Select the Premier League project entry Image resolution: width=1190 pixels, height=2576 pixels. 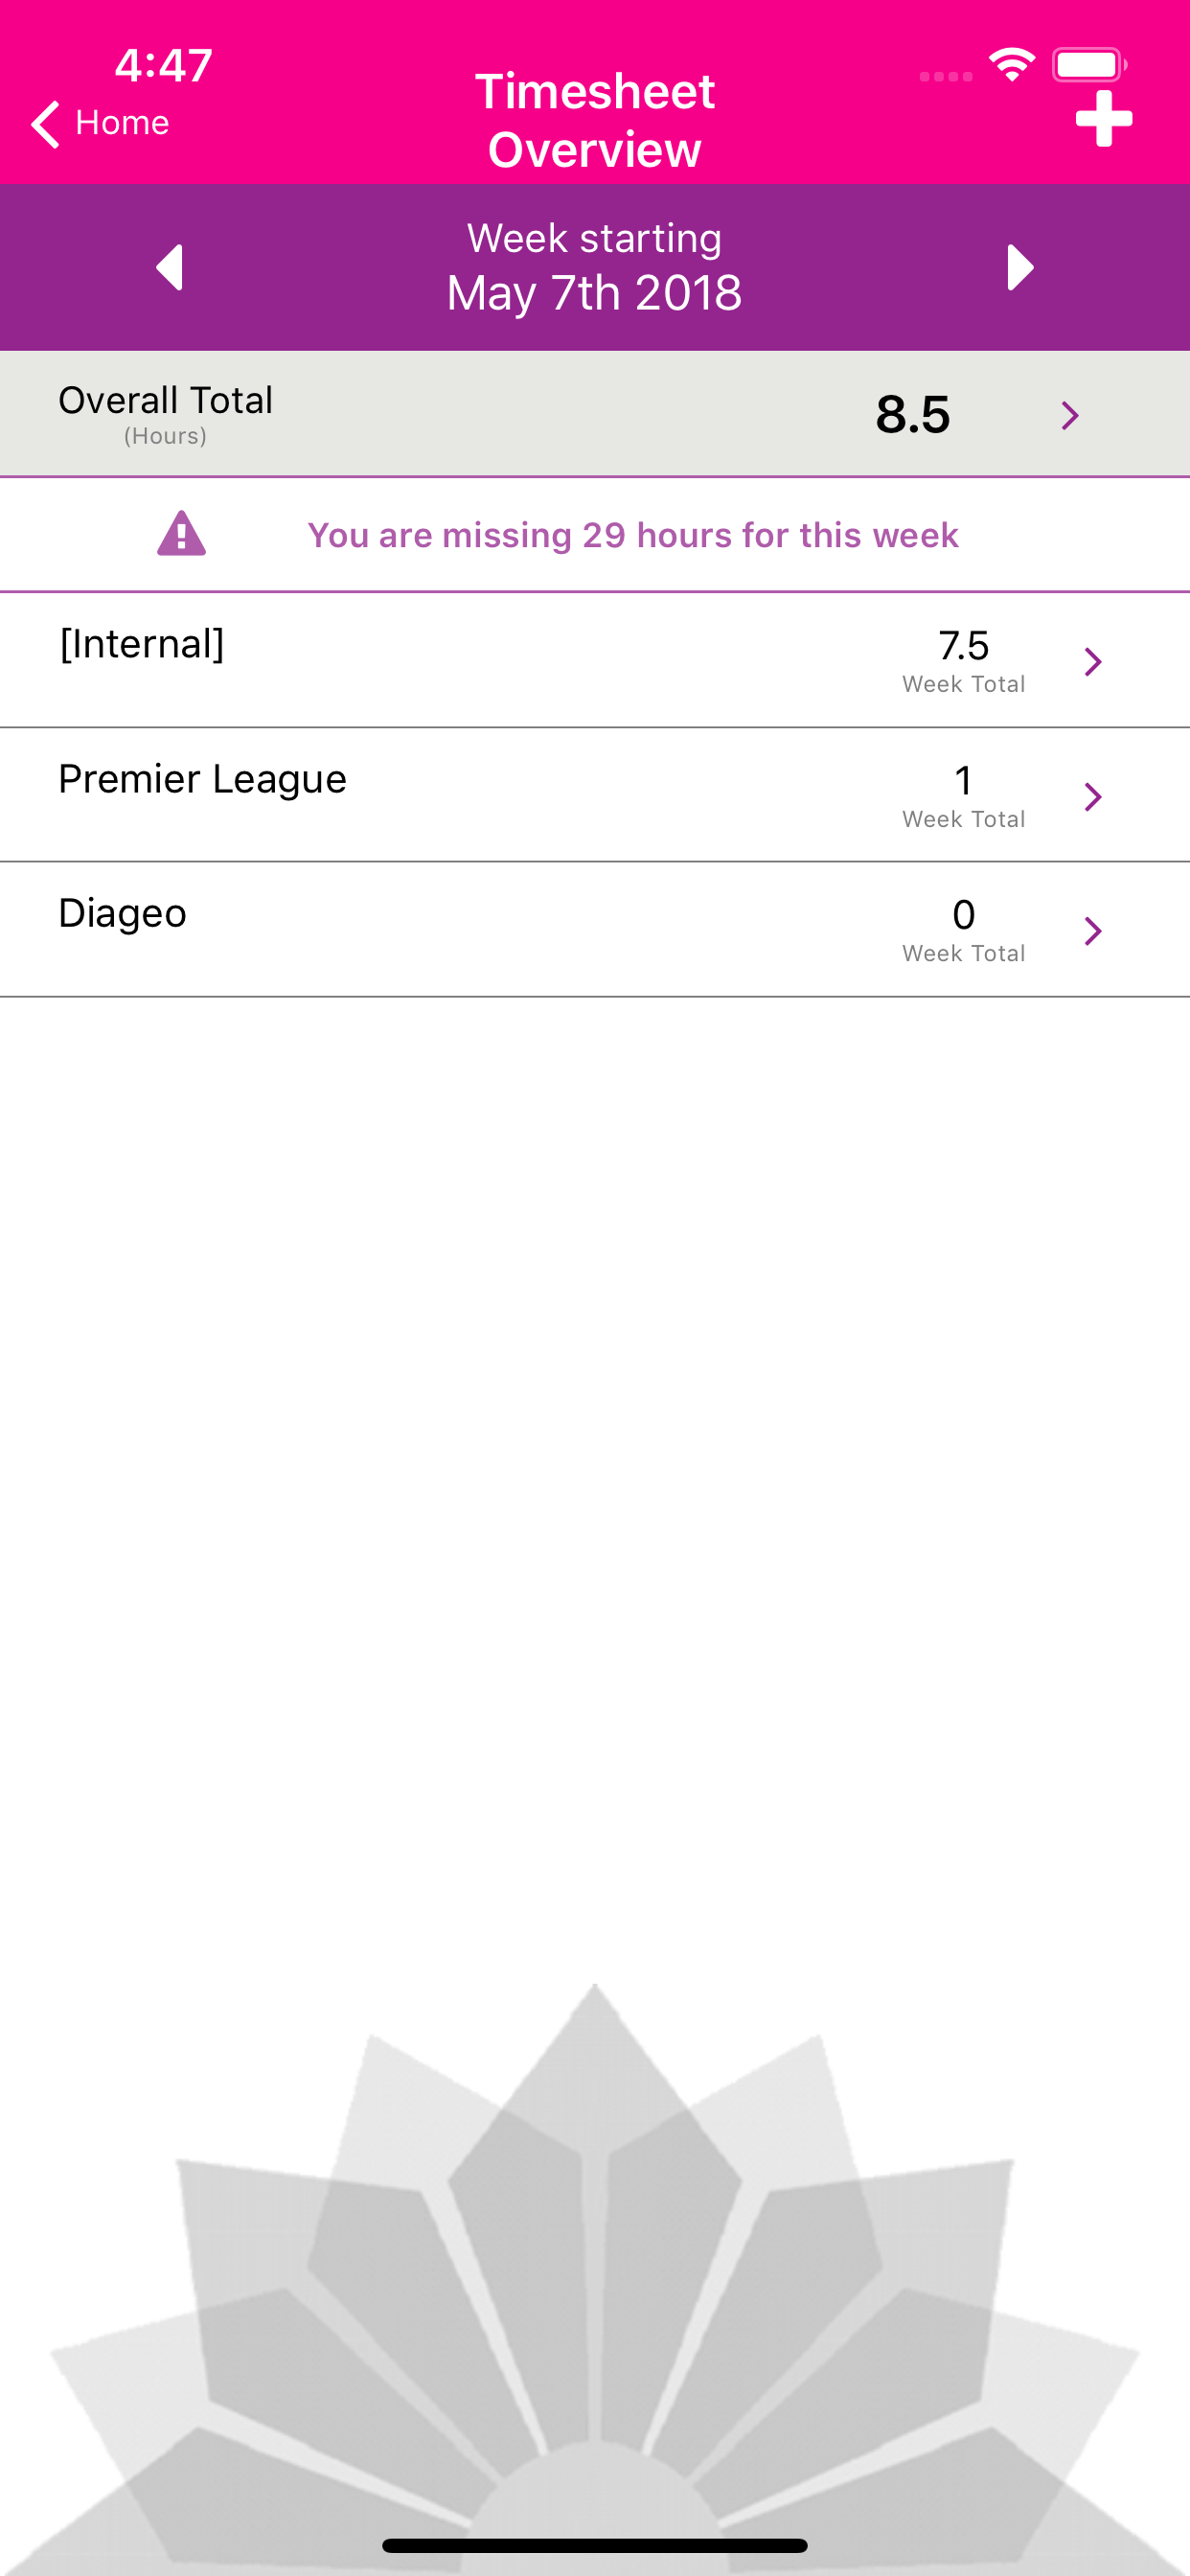tap(595, 795)
